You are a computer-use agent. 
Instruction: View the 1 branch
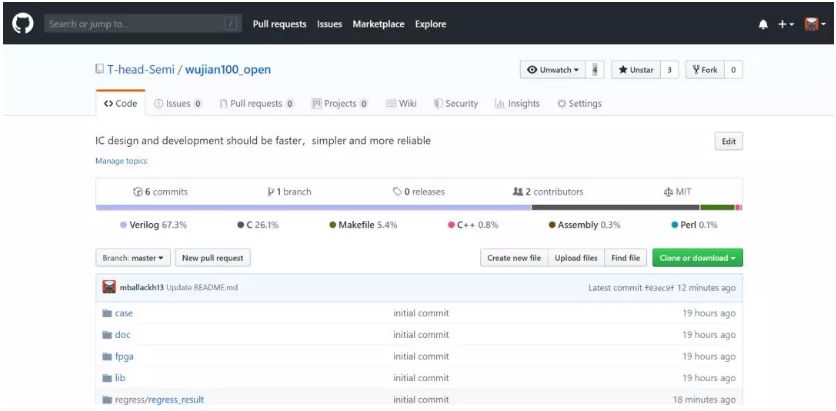(x=290, y=192)
